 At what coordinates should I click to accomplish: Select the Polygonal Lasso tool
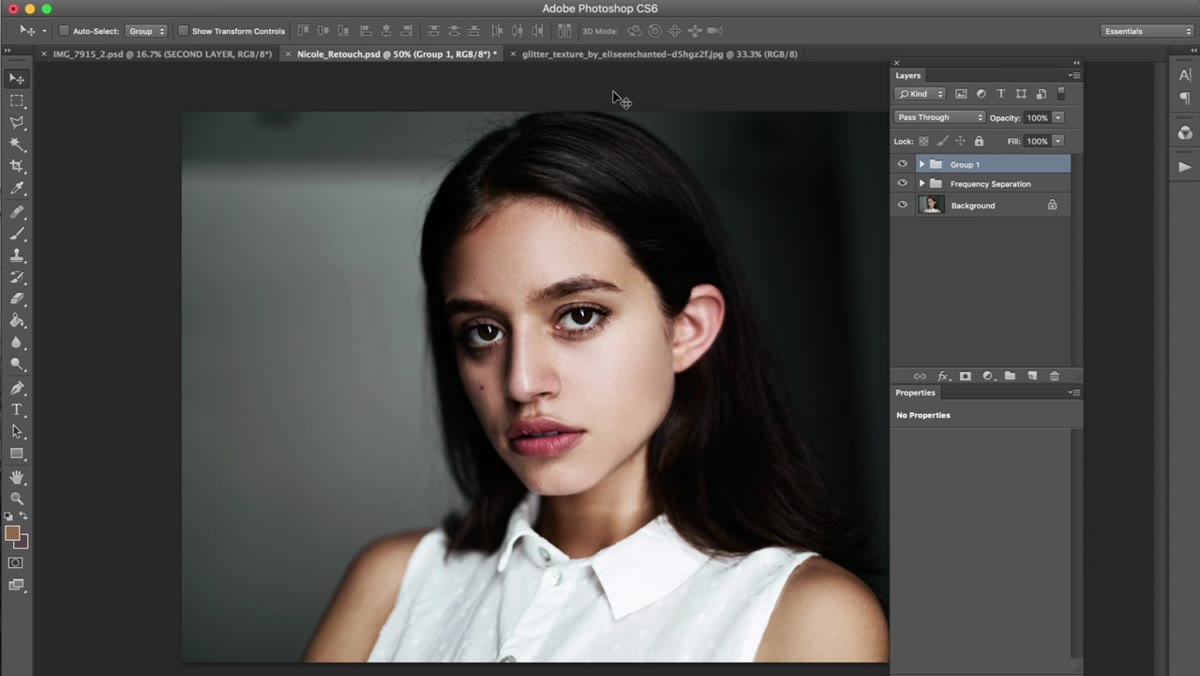pos(17,122)
